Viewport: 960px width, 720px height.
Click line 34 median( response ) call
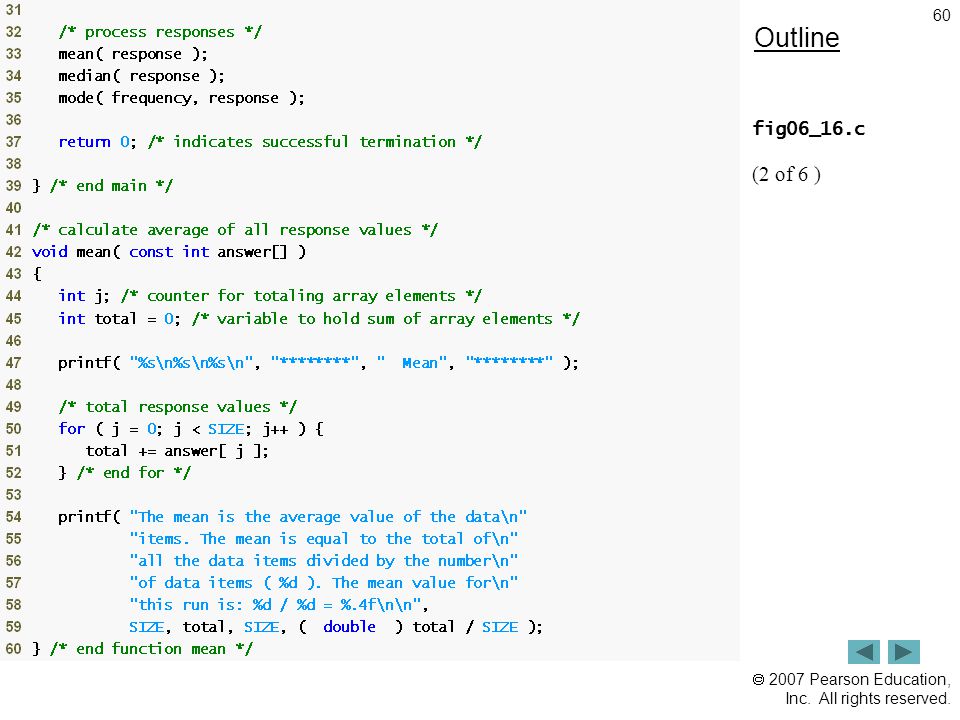pyautogui.click(x=141, y=76)
